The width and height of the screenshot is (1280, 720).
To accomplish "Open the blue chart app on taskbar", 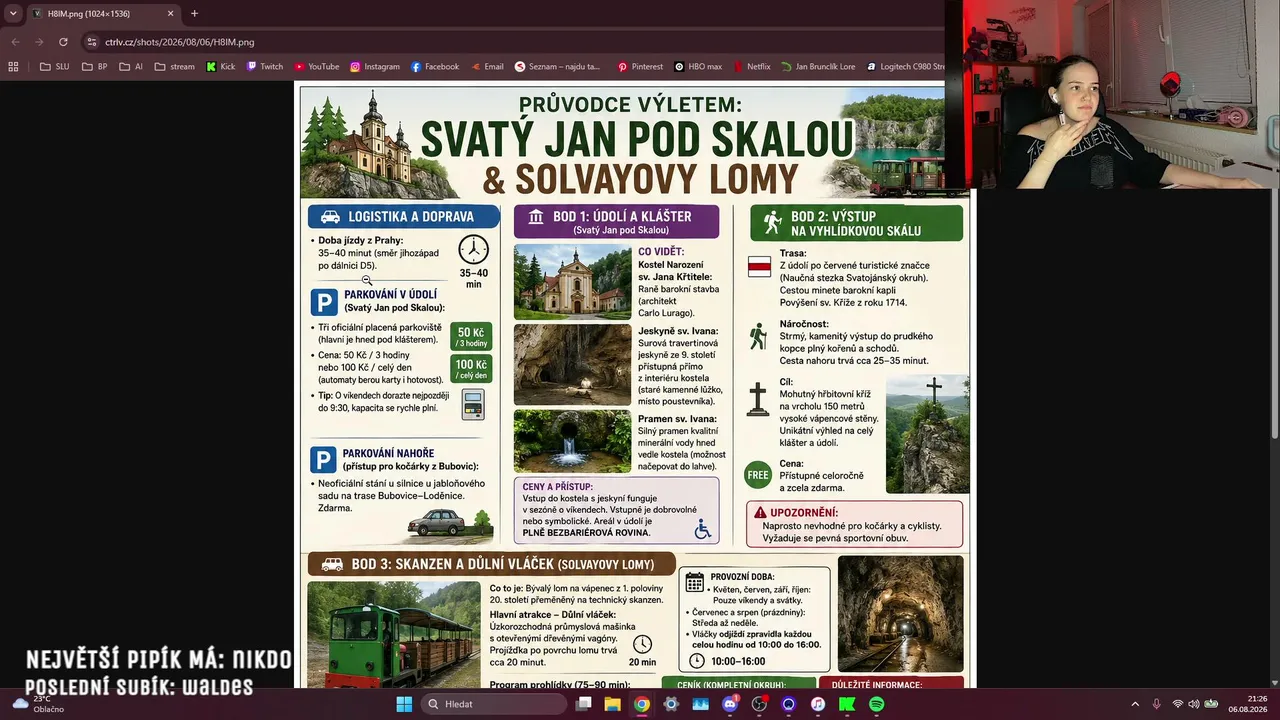I will (700, 704).
